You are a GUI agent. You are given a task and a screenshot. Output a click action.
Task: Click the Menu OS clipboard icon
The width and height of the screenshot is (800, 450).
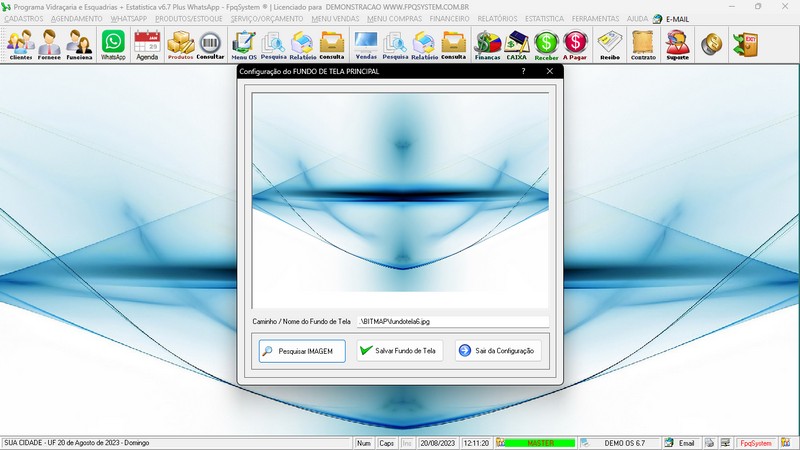(x=244, y=45)
